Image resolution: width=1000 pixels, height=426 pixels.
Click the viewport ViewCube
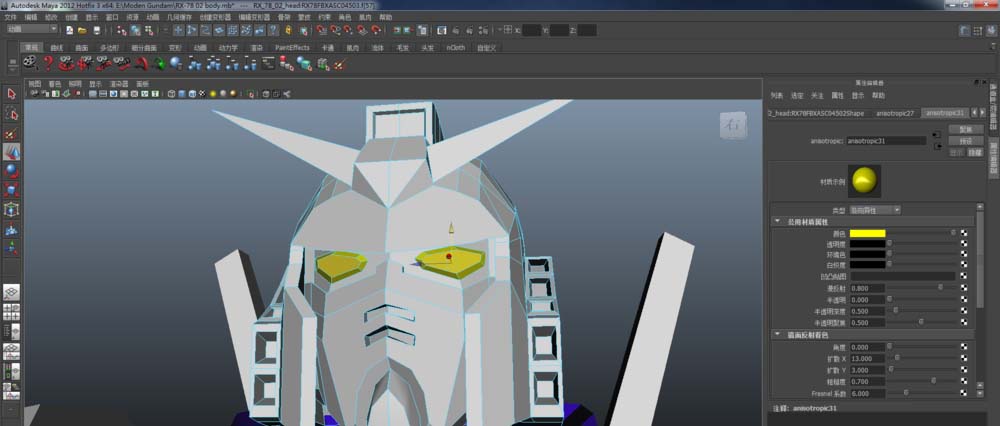click(x=732, y=126)
